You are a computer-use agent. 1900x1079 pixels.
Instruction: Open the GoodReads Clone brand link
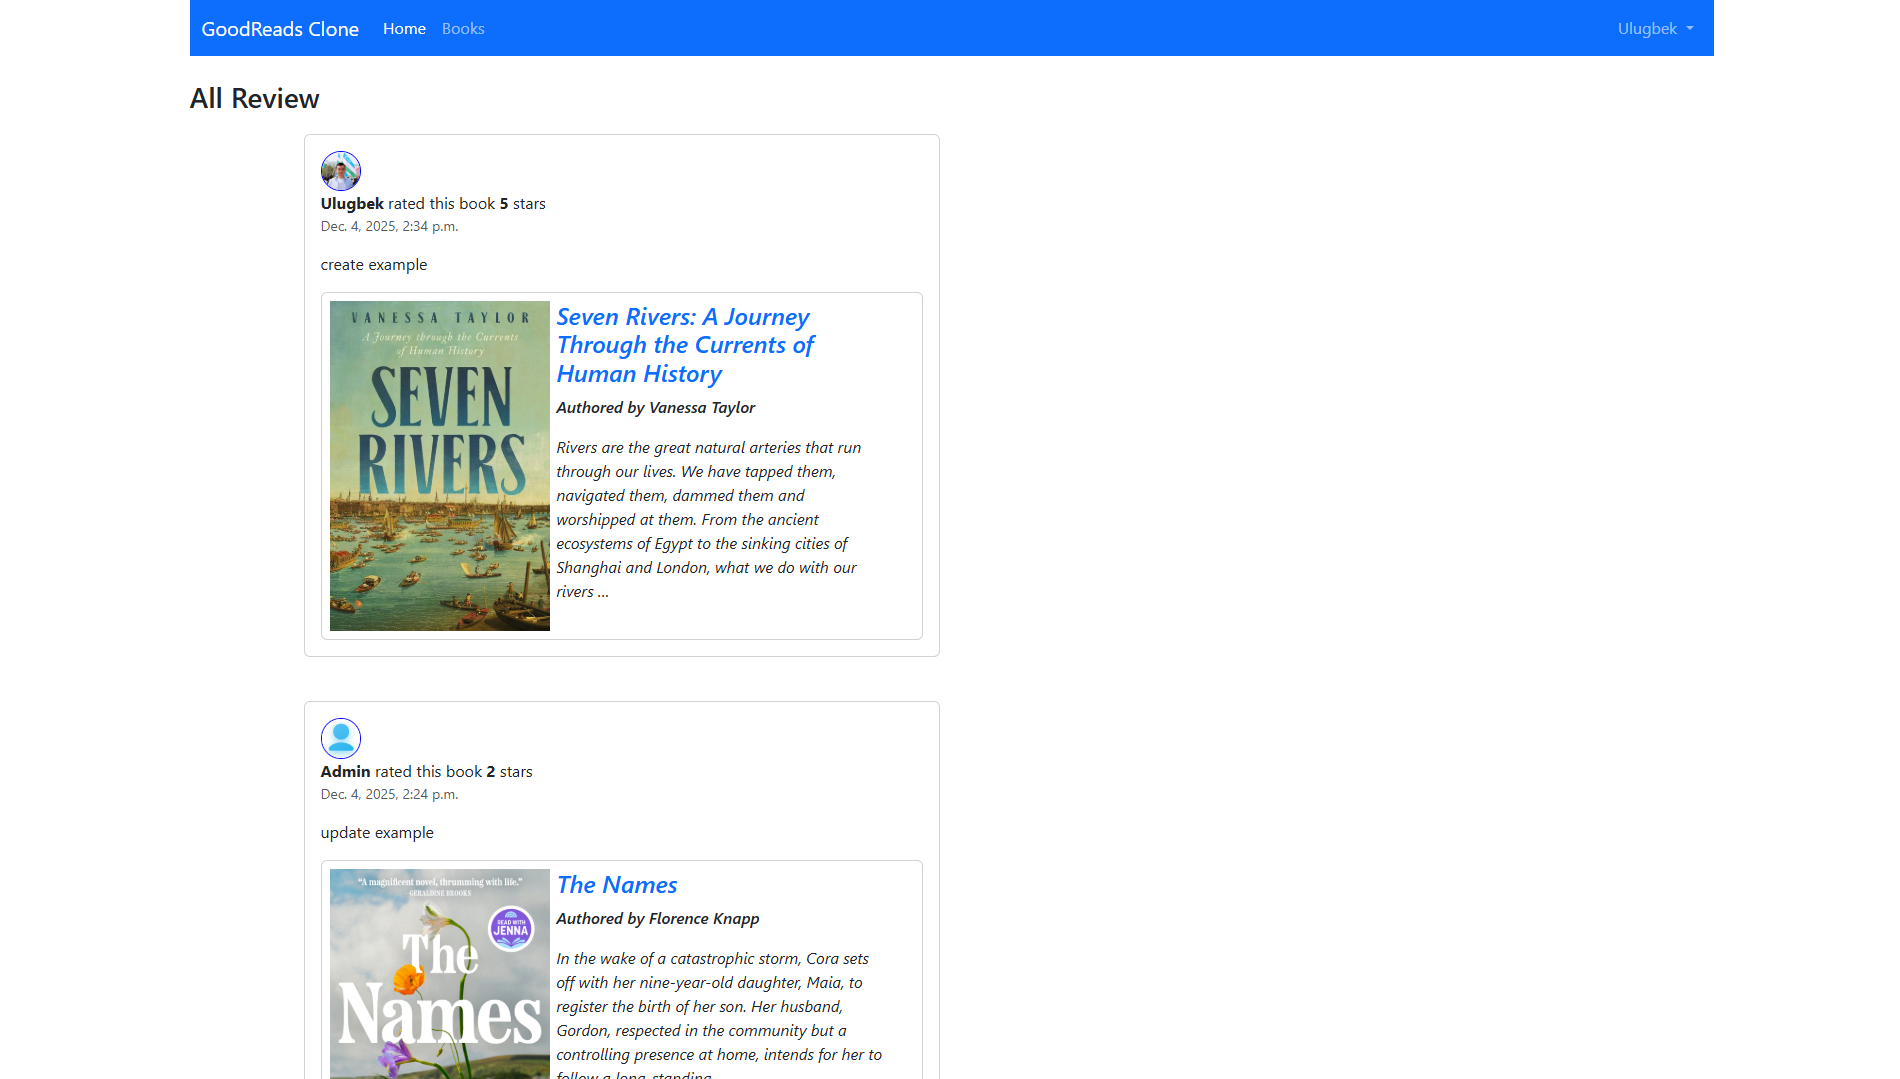pos(280,29)
